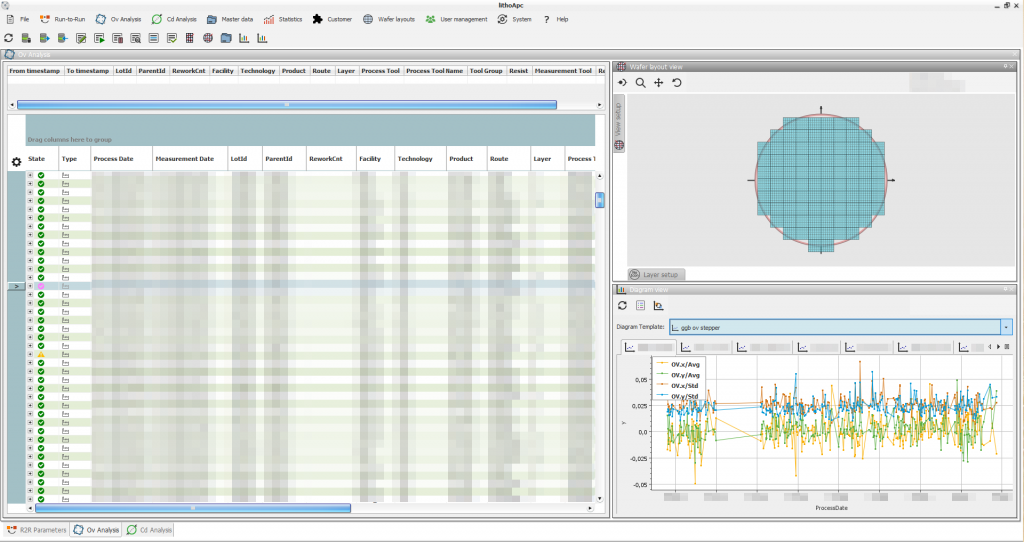Open the User management menu

point(456,20)
